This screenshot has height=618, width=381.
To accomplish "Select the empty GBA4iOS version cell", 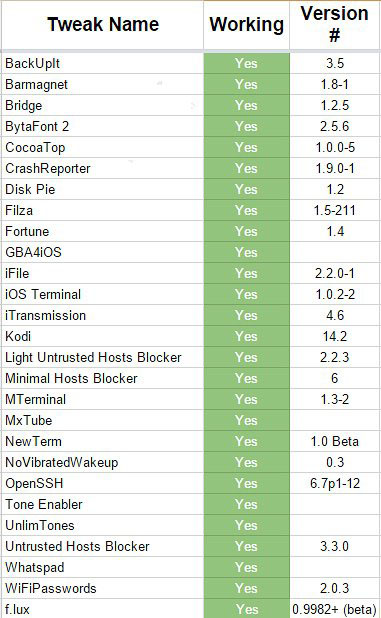I will click(x=335, y=252).
